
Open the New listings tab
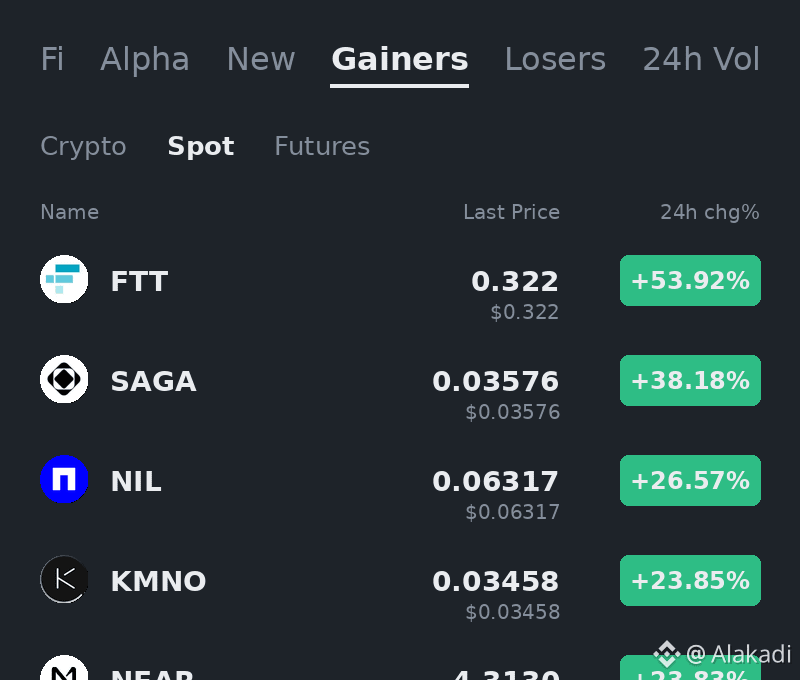[261, 59]
